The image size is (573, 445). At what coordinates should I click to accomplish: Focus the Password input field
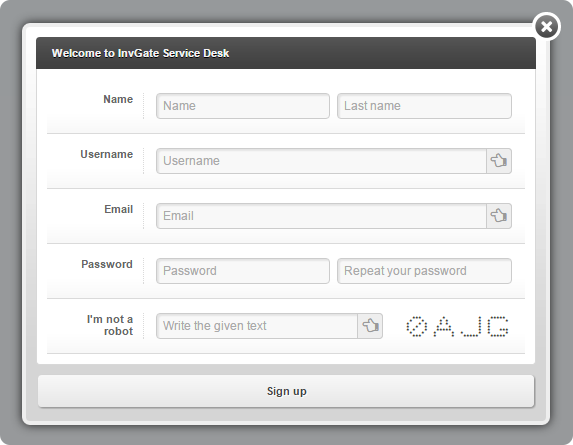pyautogui.click(x=243, y=271)
